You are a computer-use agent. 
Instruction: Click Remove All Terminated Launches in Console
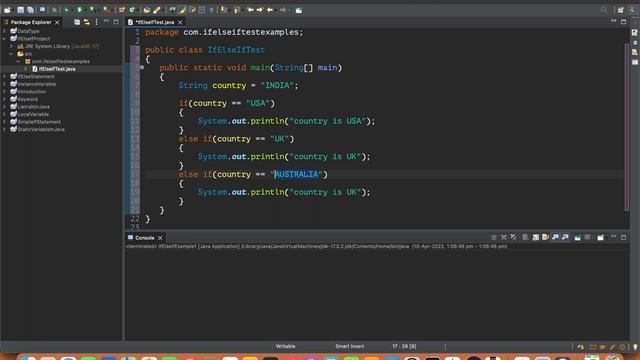513,237
